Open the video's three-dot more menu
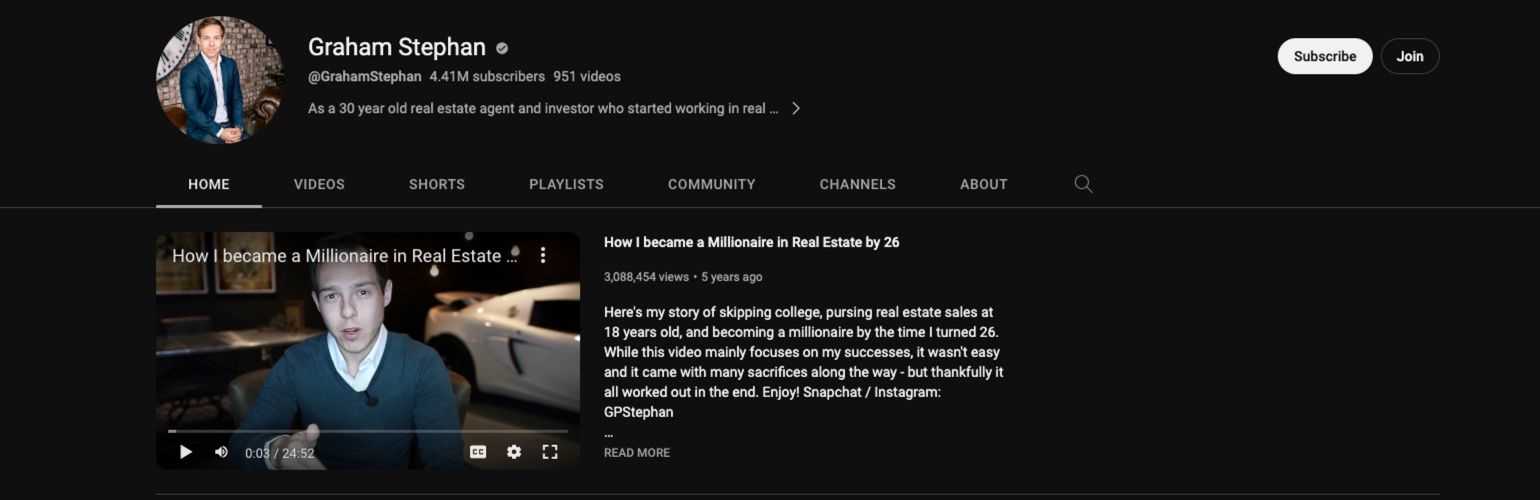Image resolution: width=1540 pixels, height=500 pixels. (x=543, y=255)
